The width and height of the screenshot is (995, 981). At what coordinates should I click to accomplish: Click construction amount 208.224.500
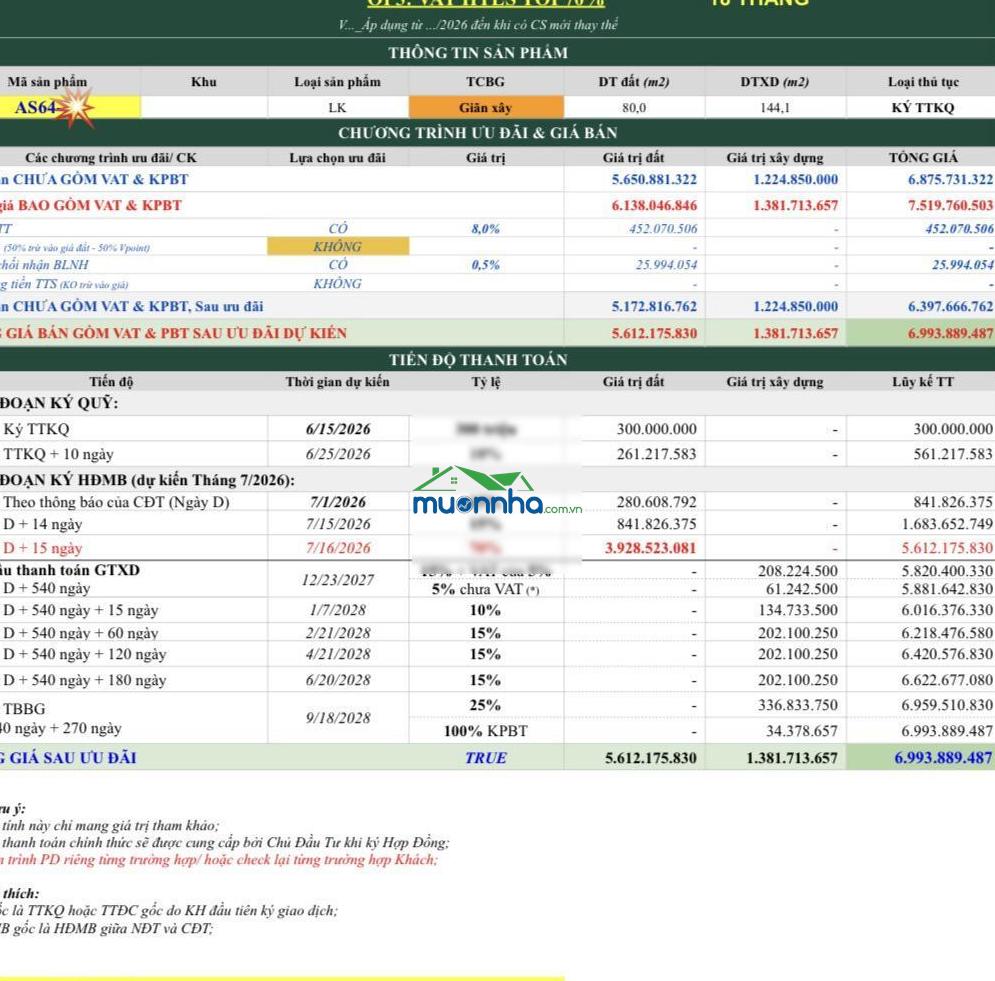point(798,571)
